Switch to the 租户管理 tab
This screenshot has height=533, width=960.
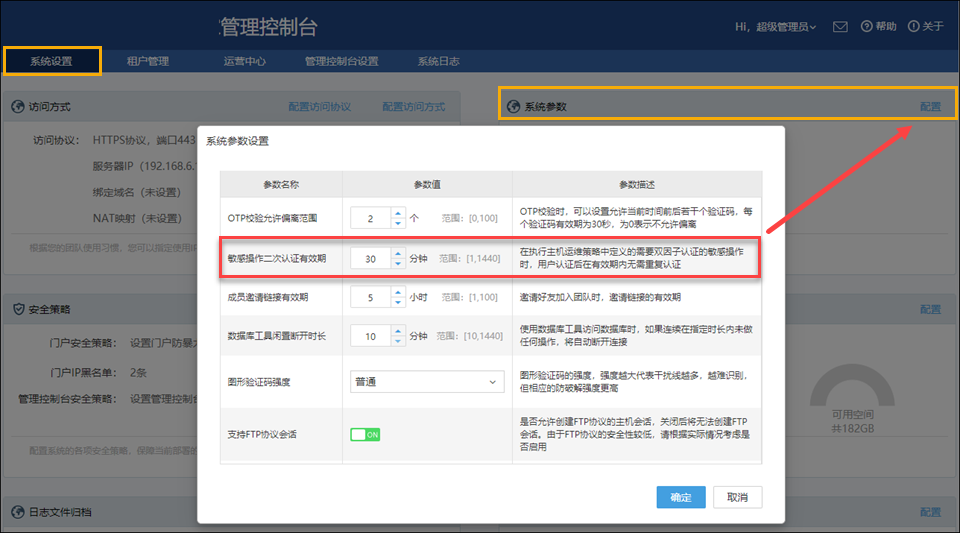[x=148, y=61]
